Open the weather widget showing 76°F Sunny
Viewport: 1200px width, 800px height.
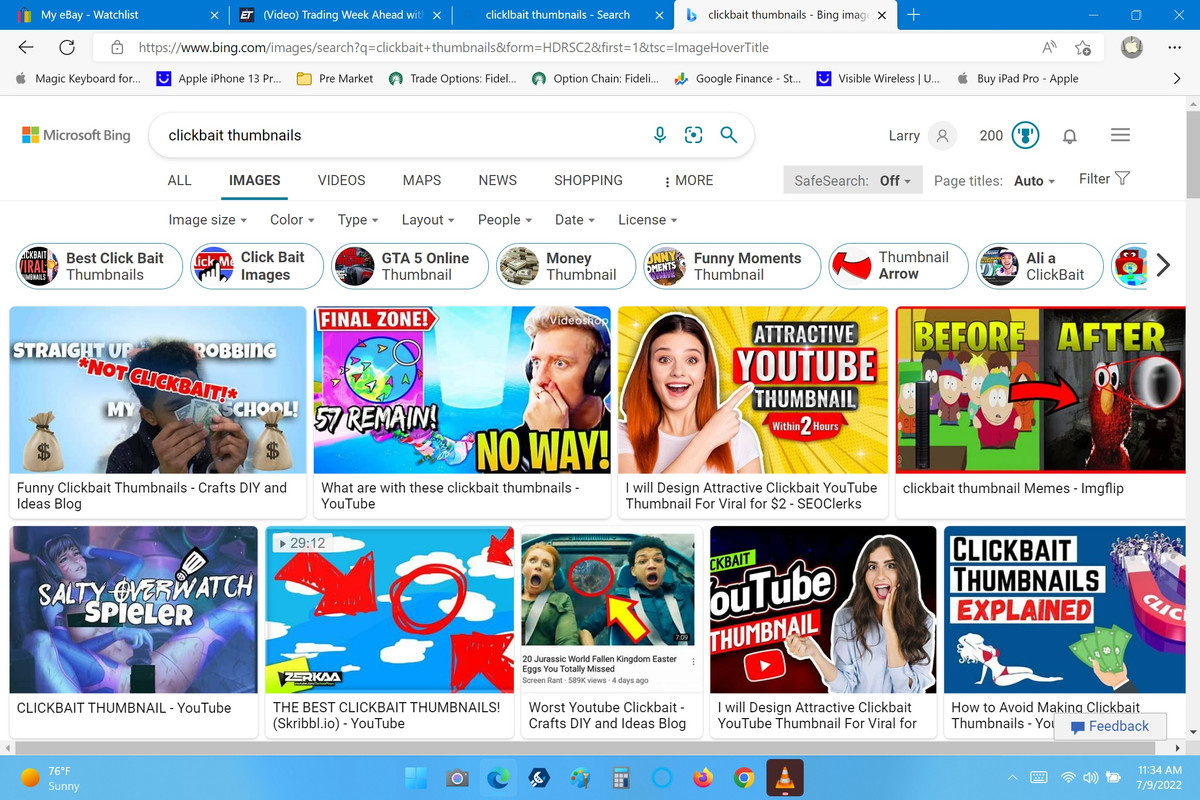[x=50, y=778]
